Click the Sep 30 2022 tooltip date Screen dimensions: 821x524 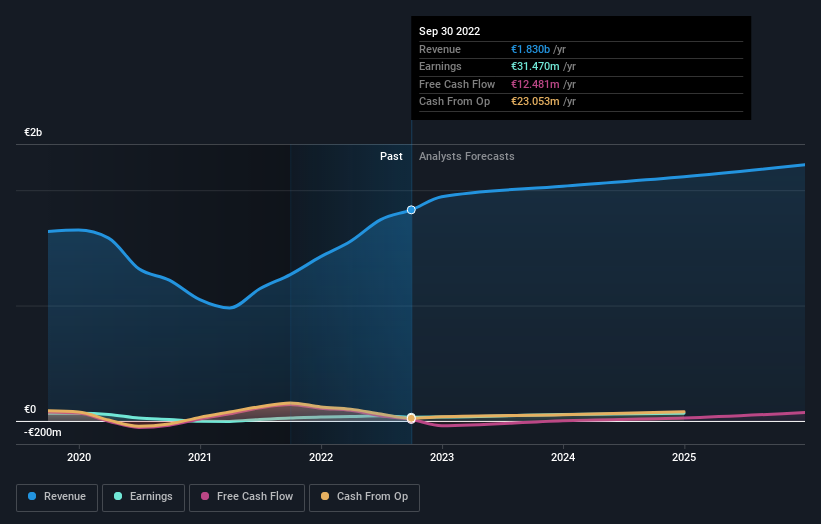click(x=449, y=31)
